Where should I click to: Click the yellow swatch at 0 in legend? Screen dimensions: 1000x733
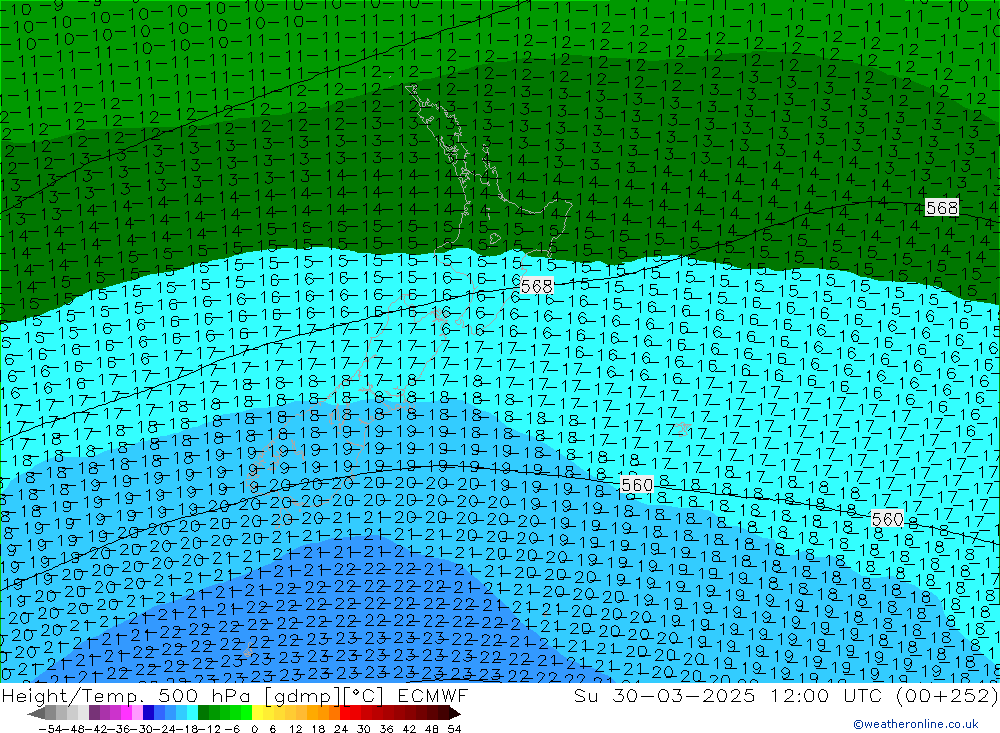pyautogui.click(x=258, y=712)
